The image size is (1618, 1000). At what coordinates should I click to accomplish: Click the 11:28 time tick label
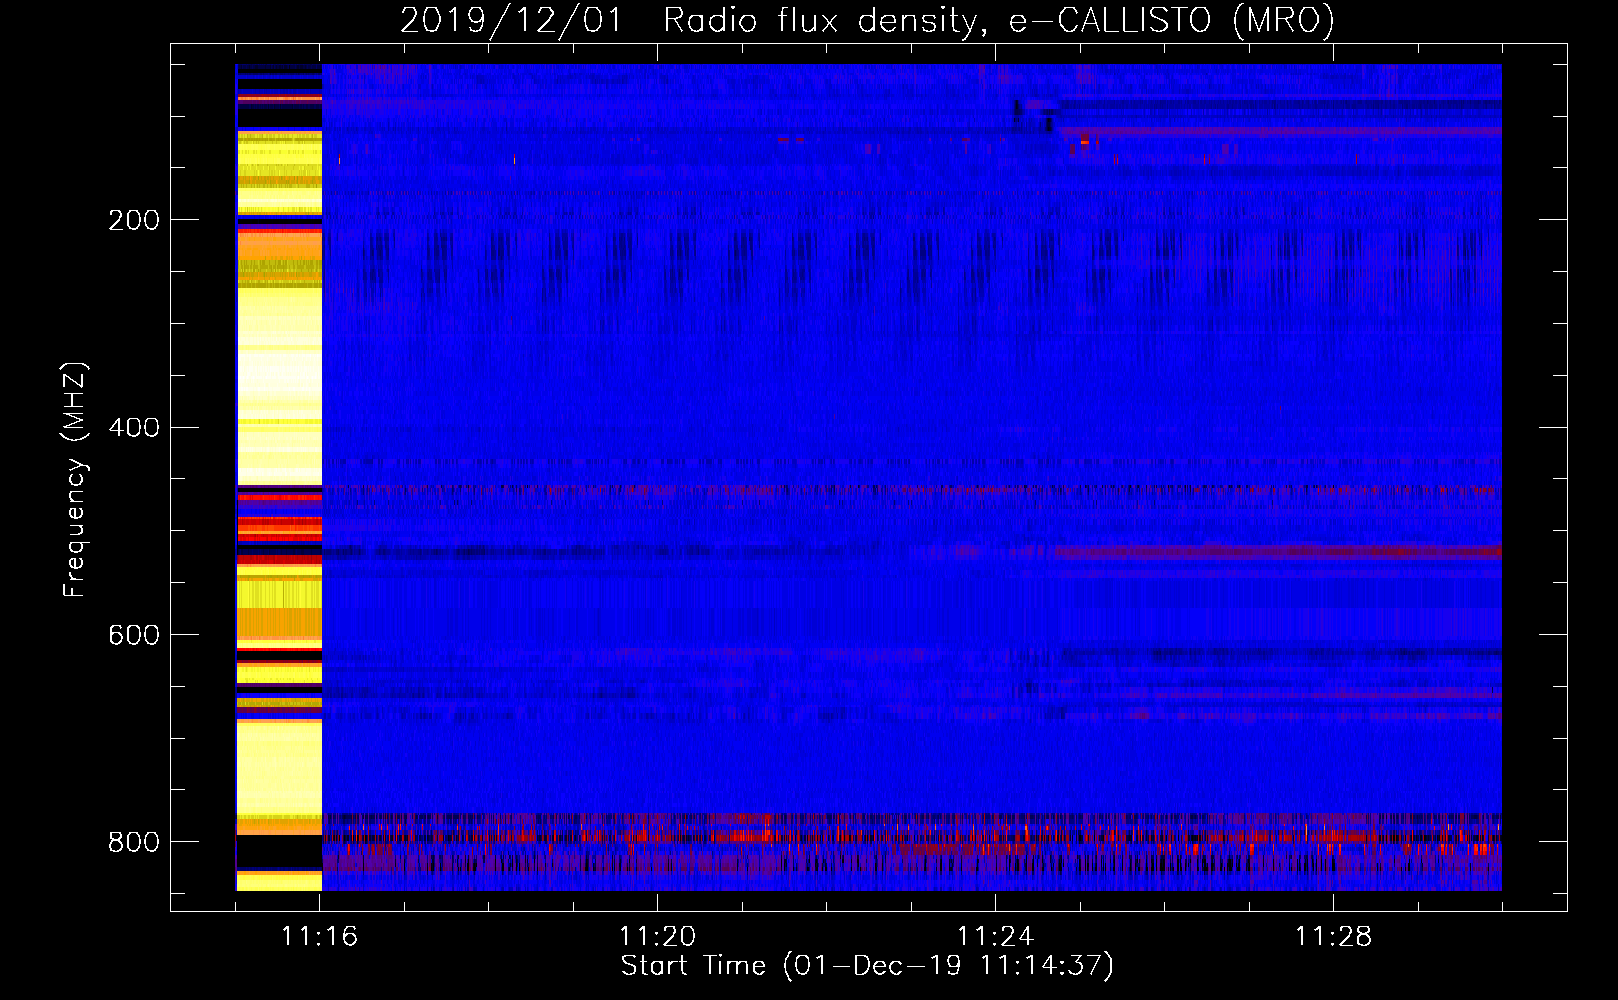[x=1334, y=937]
